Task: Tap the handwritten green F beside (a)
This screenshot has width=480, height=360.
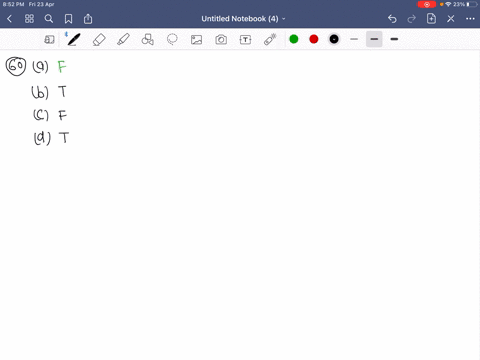Action: pos(62,67)
